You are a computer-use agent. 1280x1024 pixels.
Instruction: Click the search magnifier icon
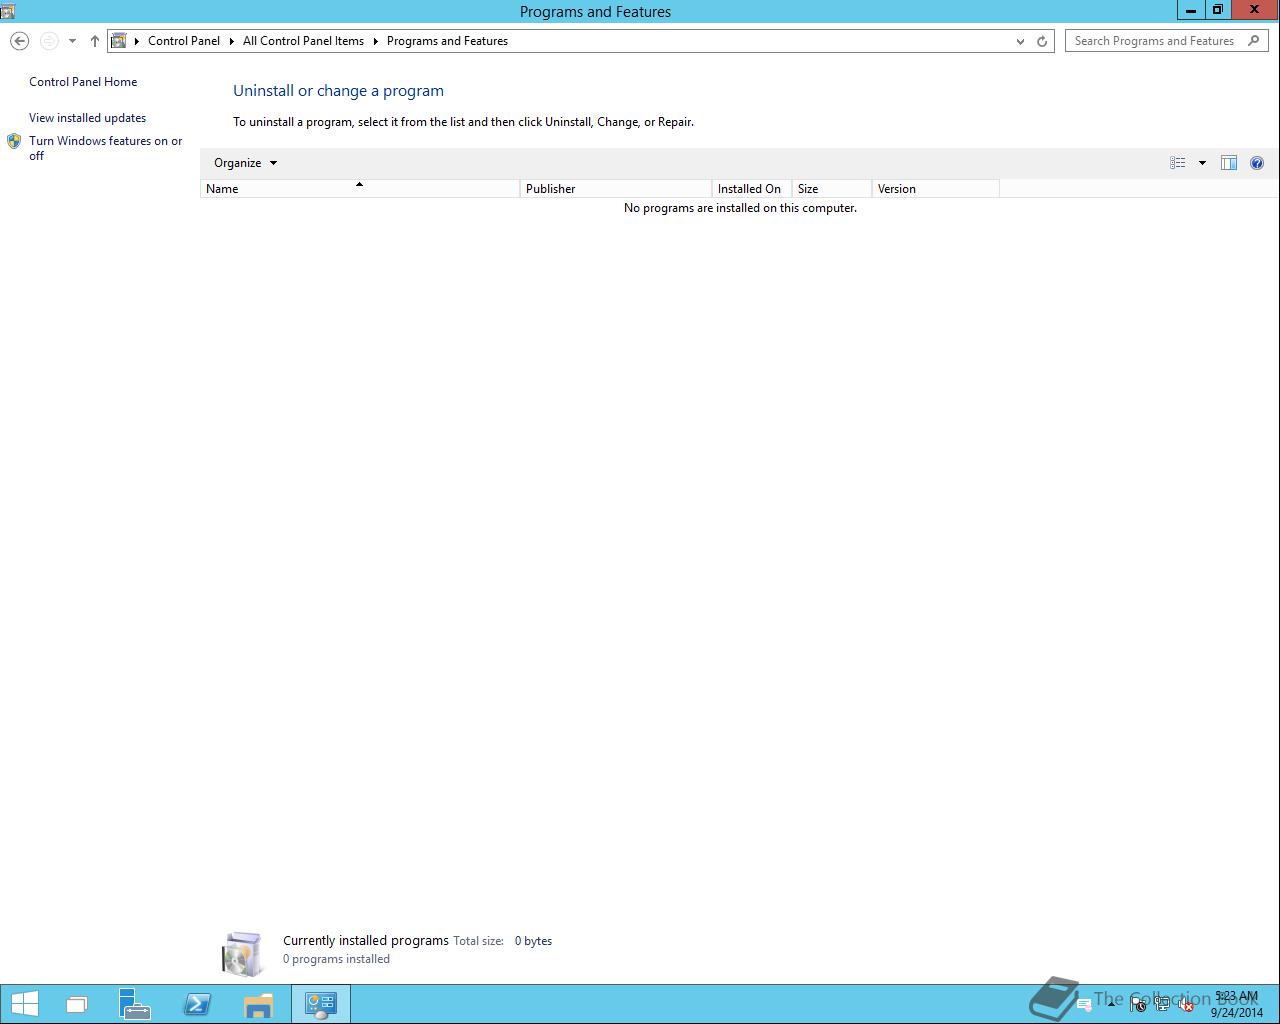[x=1255, y=41]
